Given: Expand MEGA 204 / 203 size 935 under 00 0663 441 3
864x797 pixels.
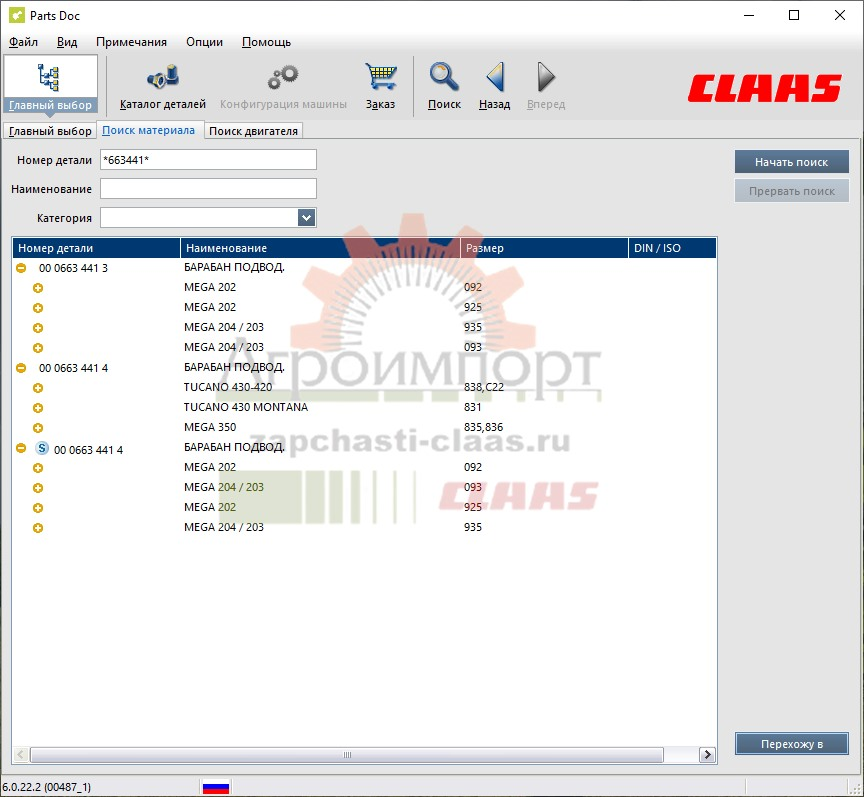Looking at the screenshot, I should pyautogui.click(x=38, y=328).
